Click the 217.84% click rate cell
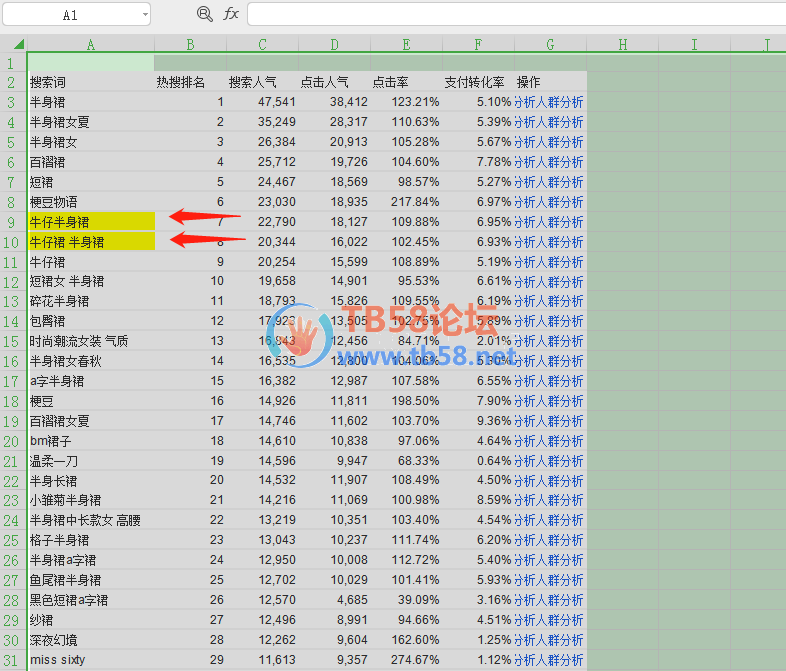Screen dimensions: 786x671 tap(406, 202)
